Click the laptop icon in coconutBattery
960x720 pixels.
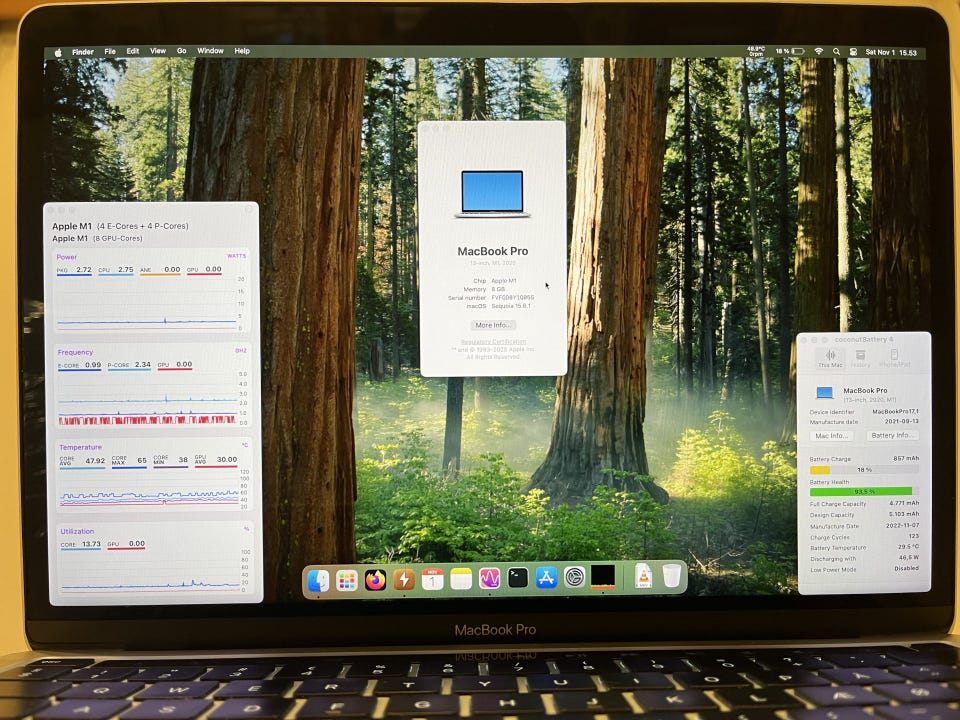pos(825,392)
